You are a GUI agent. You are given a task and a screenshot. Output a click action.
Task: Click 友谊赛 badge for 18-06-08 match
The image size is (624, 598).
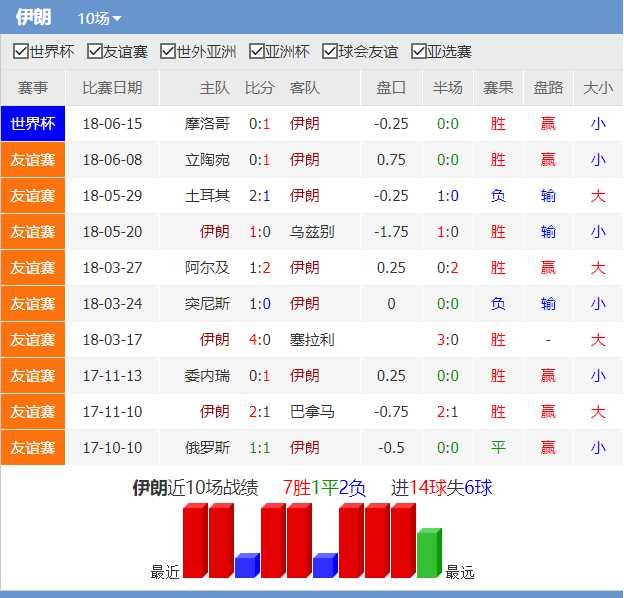pyautogui.click(x=33, y=160)
